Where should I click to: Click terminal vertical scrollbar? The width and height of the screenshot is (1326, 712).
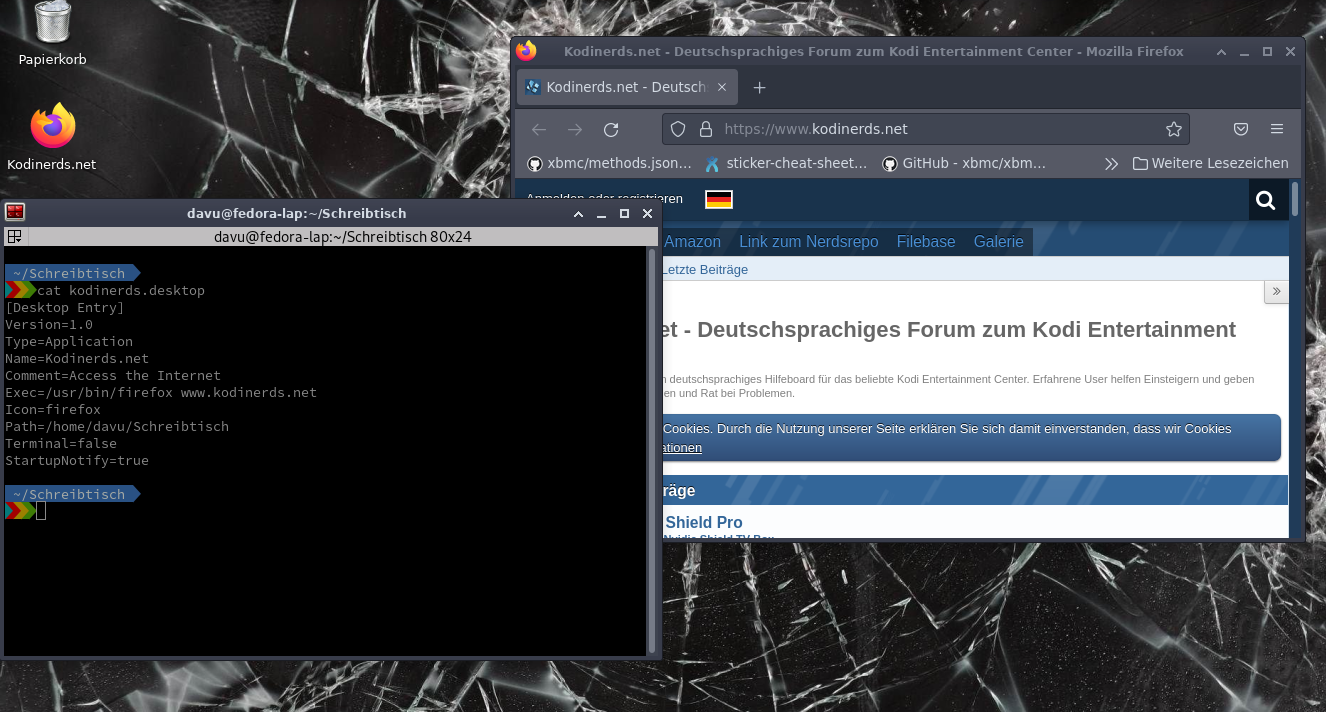coord(653,450)
